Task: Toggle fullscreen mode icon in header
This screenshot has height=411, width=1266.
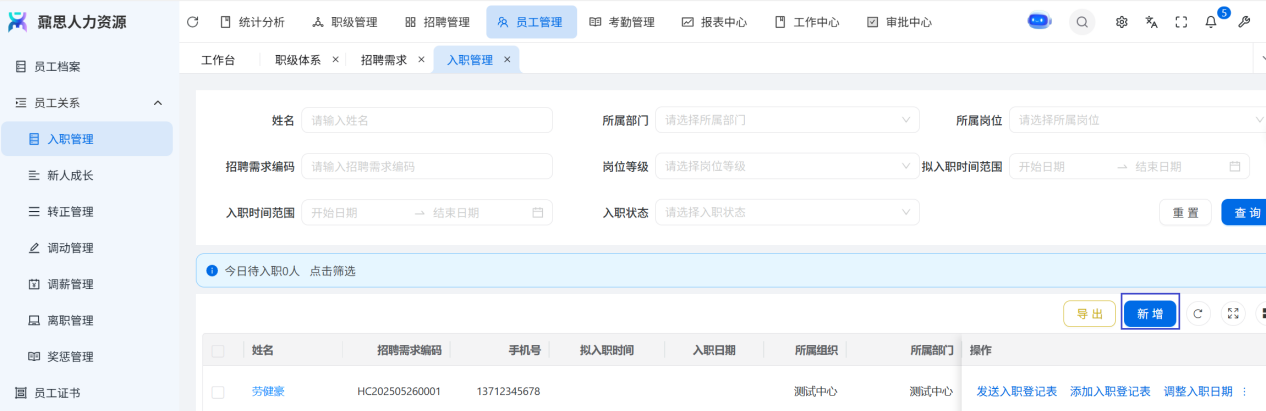Action: [1181, 22]
